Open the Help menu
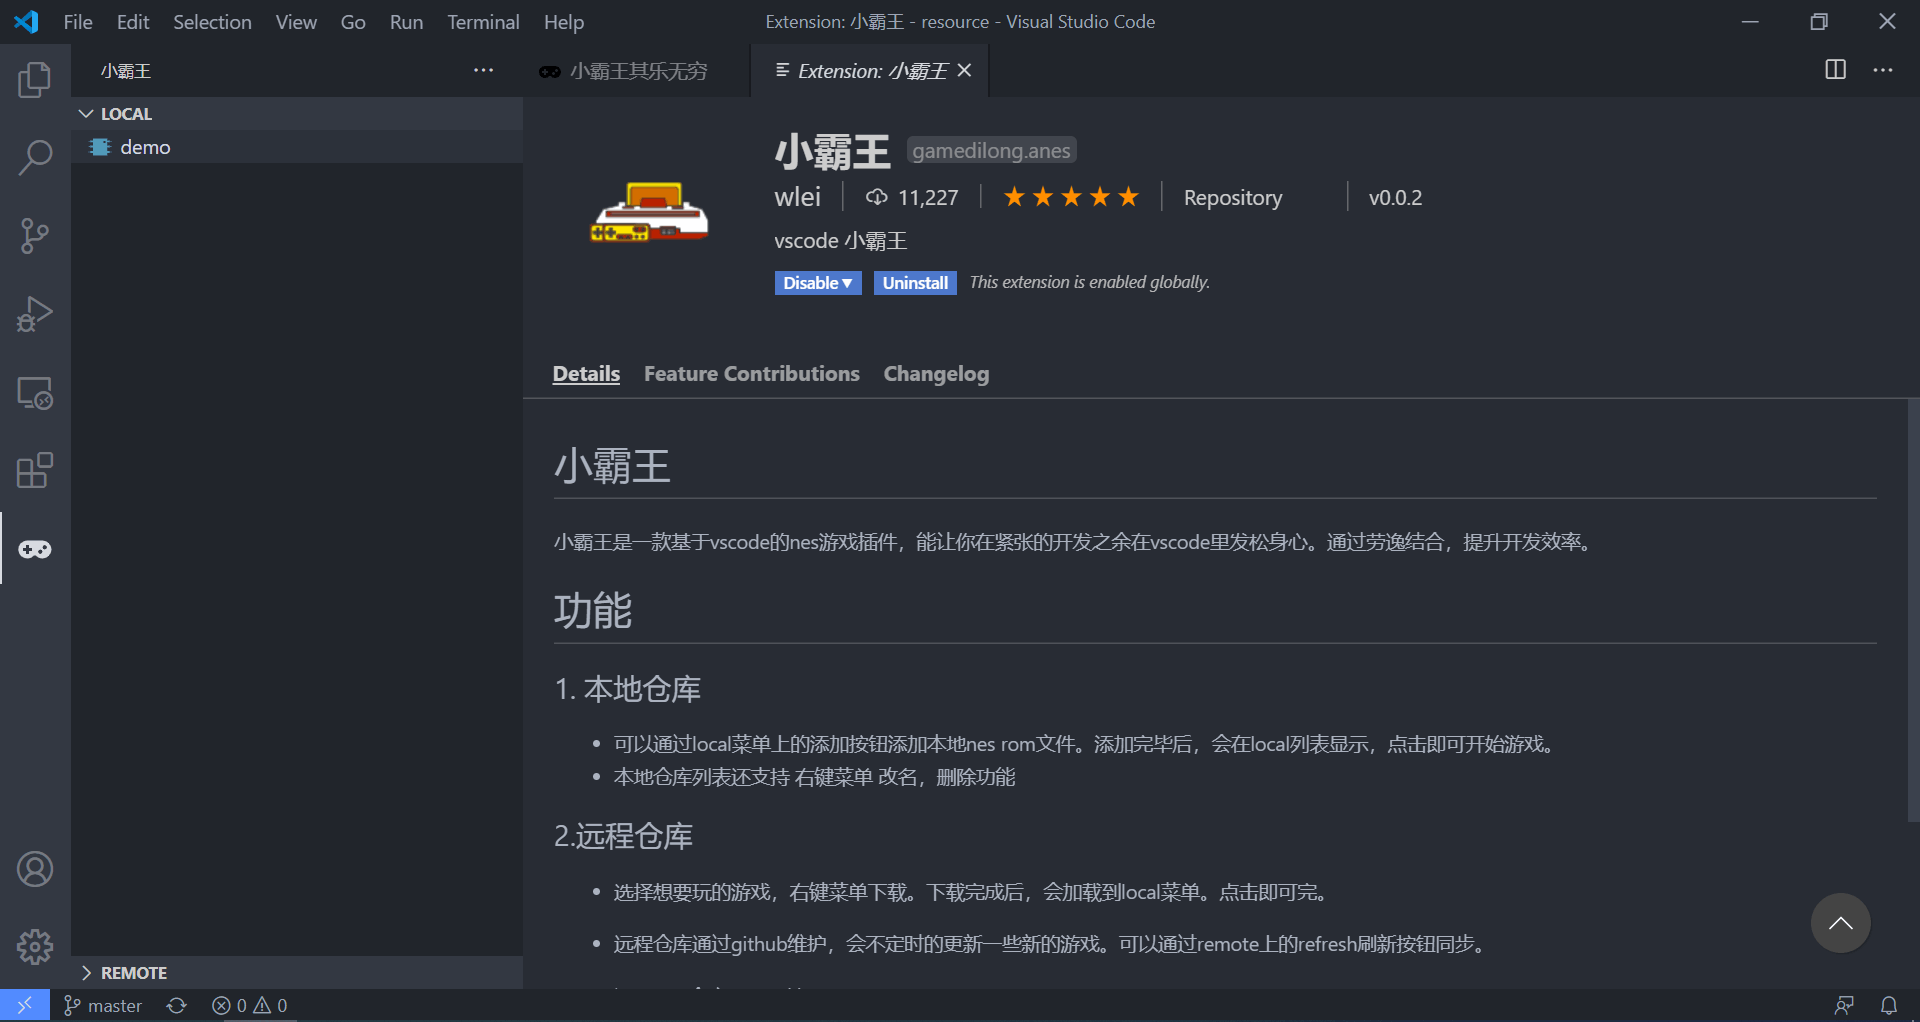 (564, 22)
